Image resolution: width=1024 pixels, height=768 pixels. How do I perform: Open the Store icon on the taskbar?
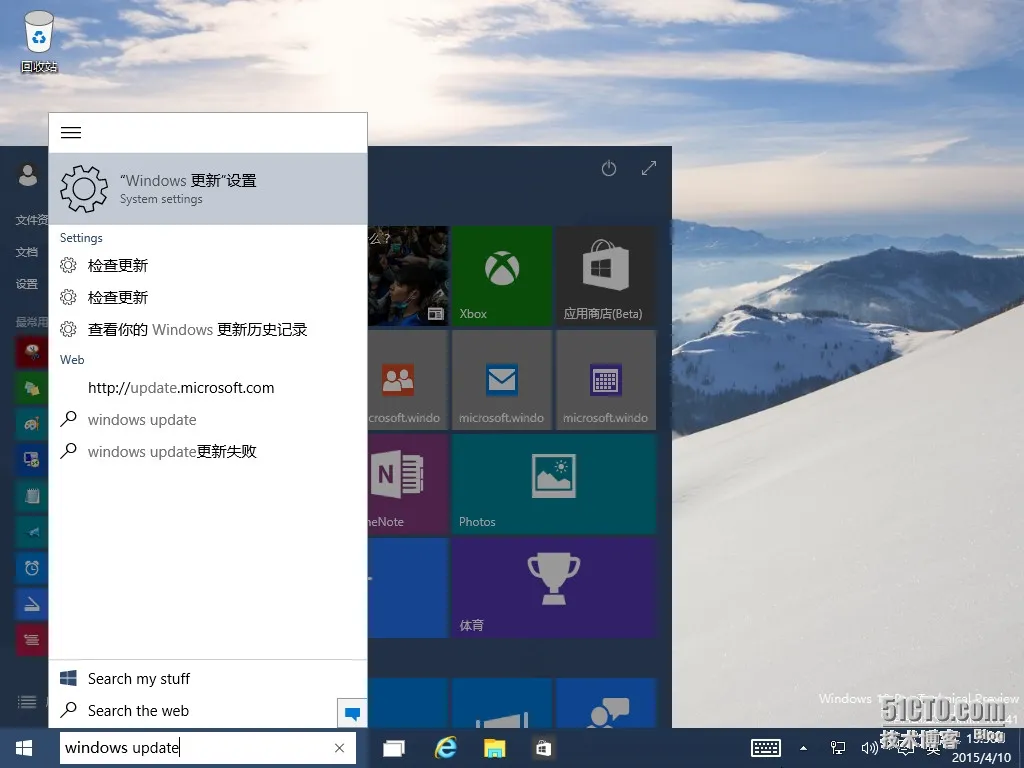543,748
